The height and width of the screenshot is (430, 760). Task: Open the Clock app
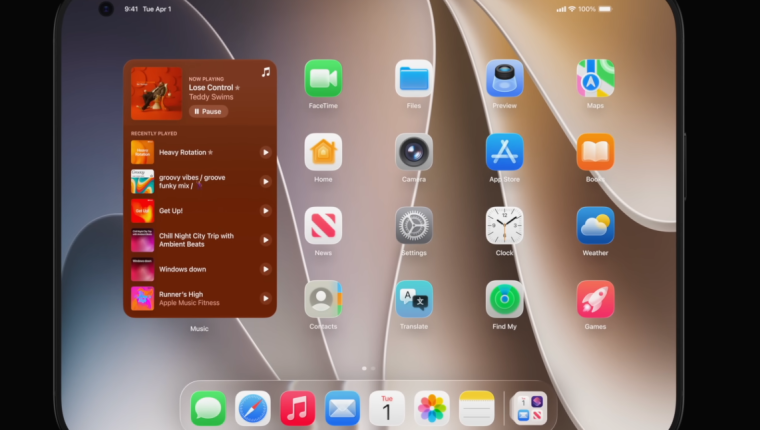point(505,226)
